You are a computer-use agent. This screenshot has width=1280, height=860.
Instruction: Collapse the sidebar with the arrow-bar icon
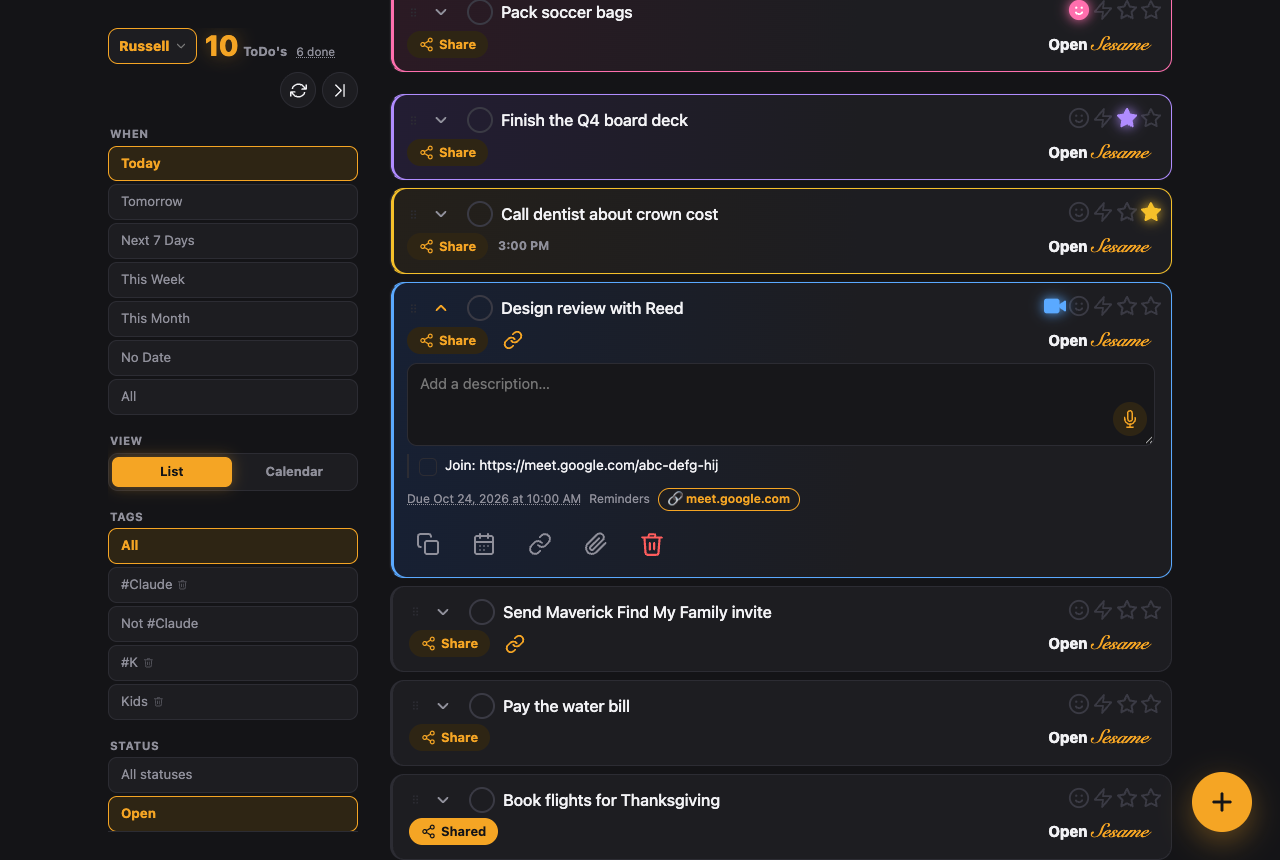point(340,90)
